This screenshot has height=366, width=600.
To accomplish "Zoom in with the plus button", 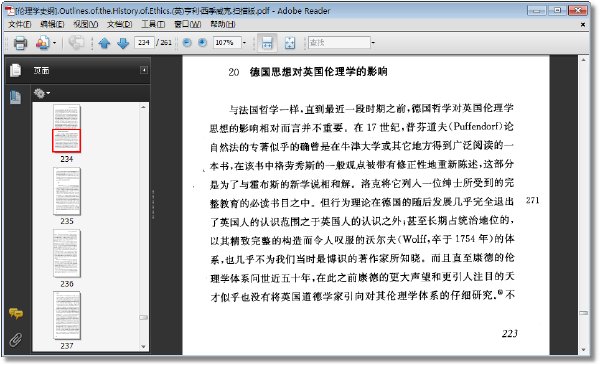I will [202, 42].
